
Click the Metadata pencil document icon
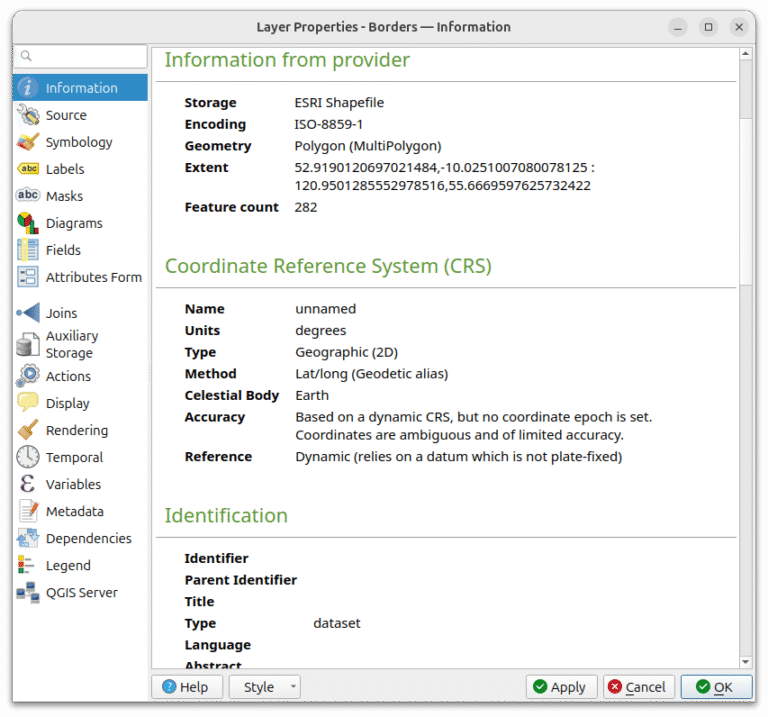pyautogui.click(x=28, y=511)
